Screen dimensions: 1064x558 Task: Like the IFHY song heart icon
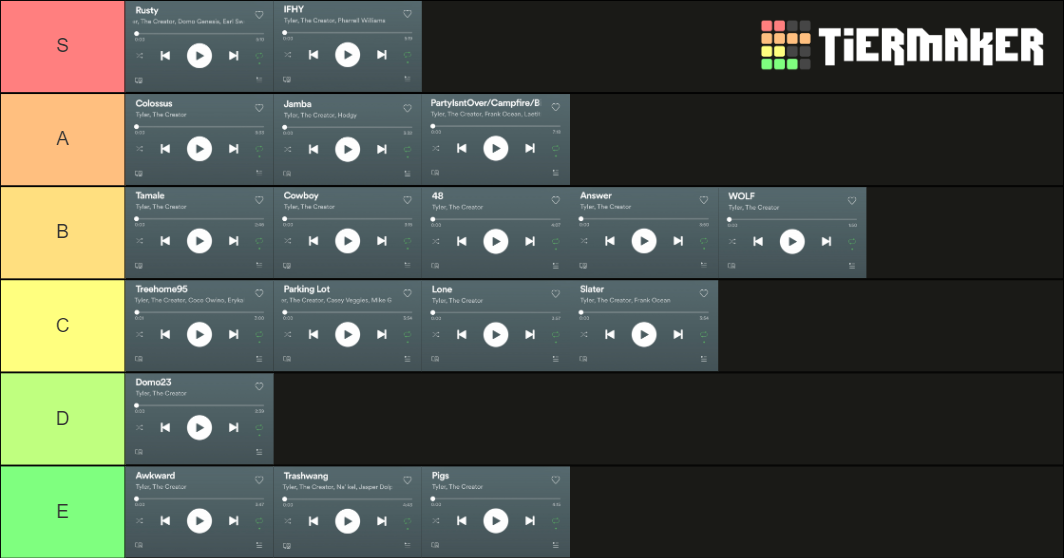click(407, 14)
